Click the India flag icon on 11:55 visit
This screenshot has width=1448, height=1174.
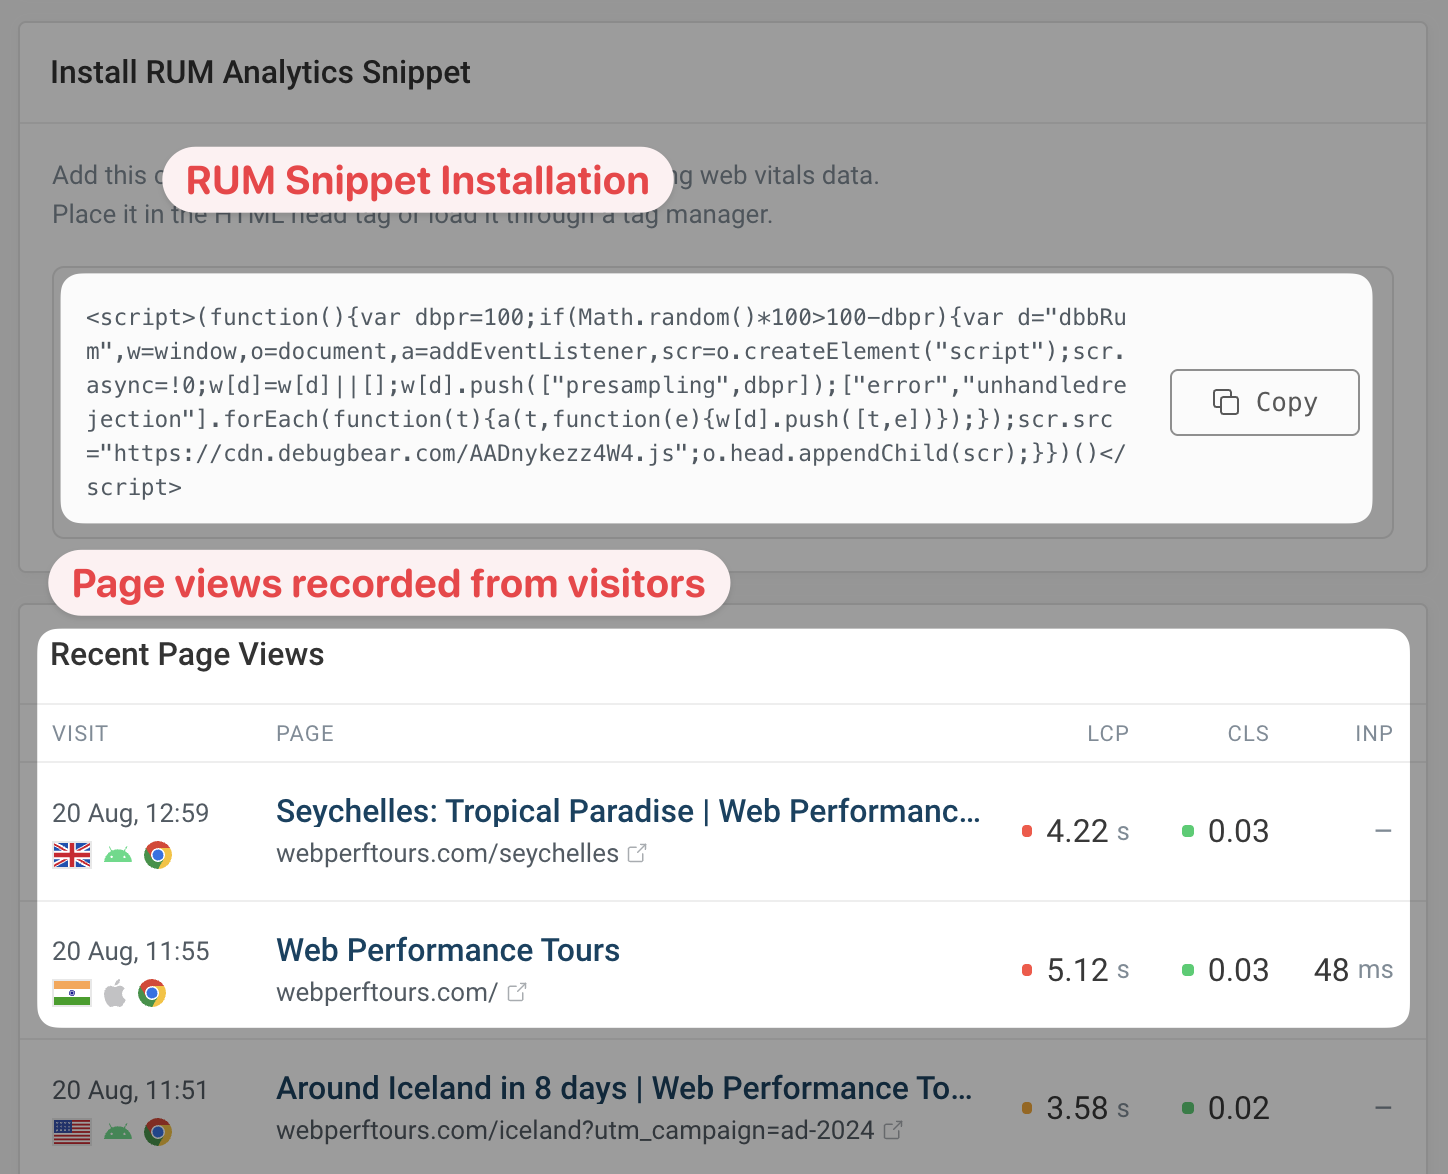click(72, 993)
